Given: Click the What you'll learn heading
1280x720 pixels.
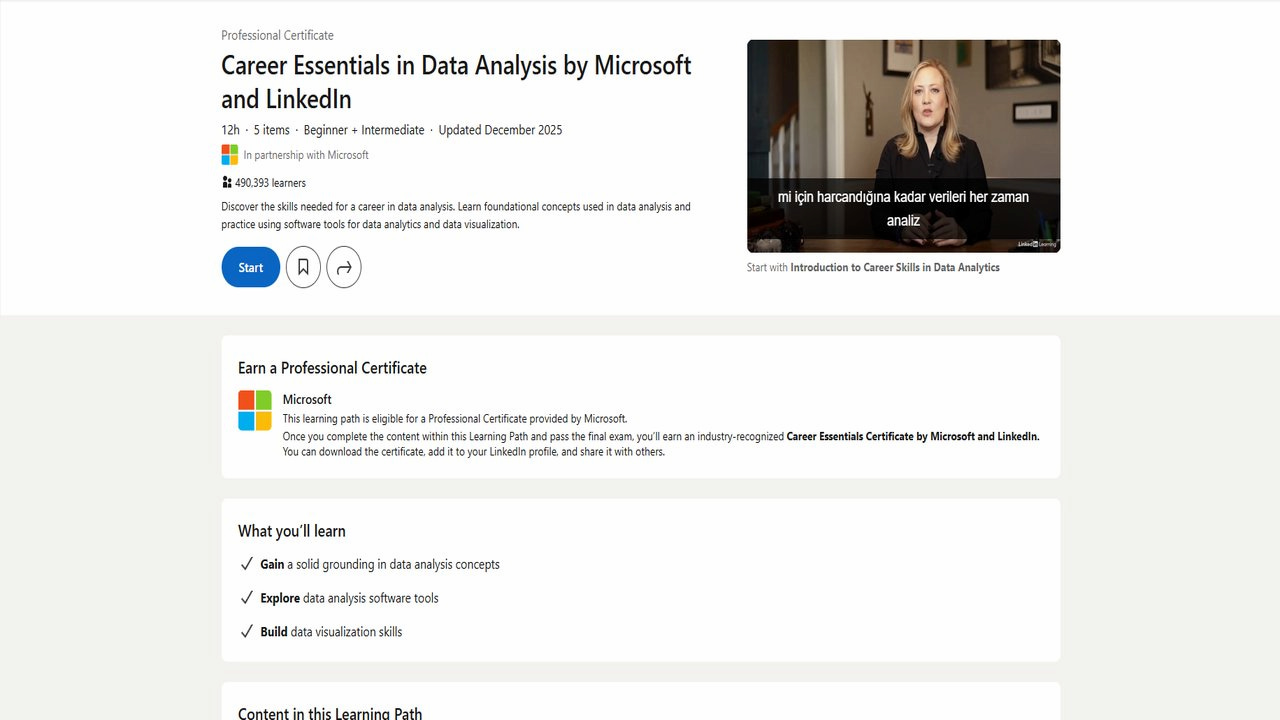Looking at the screenshot, I should [292, 531].
